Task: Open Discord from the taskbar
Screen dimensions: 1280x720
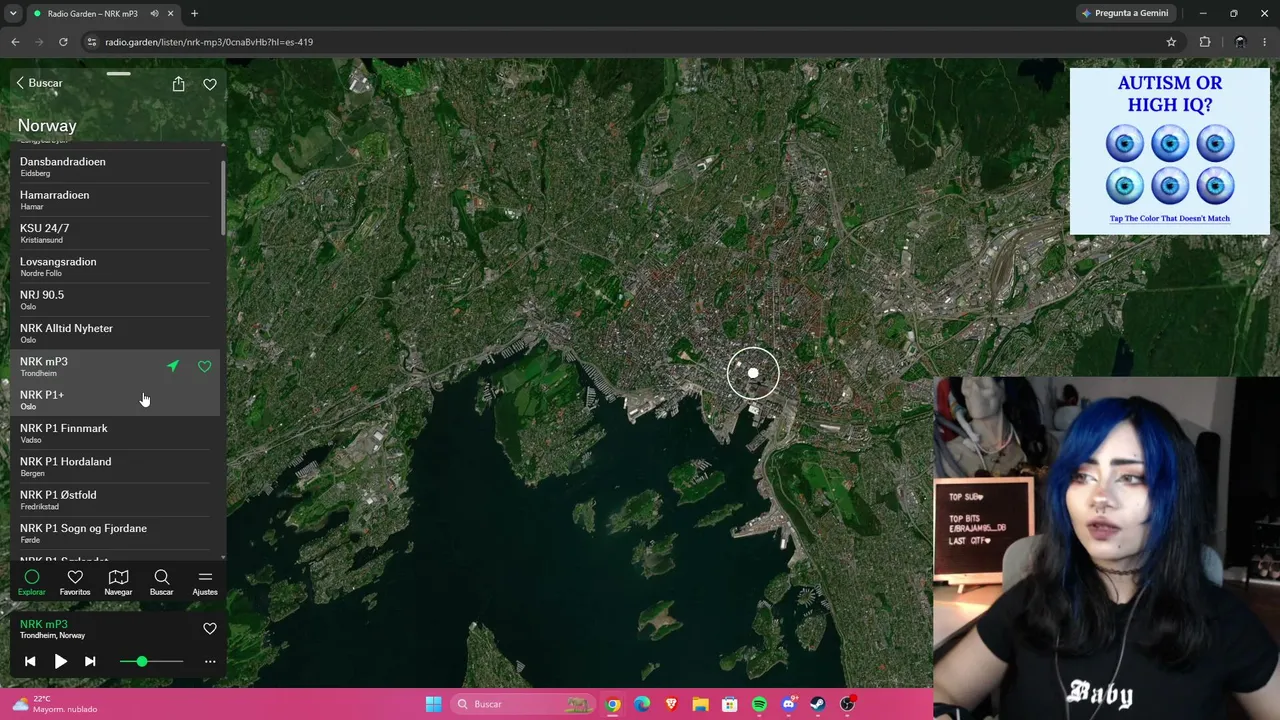Action: [789, 704]
